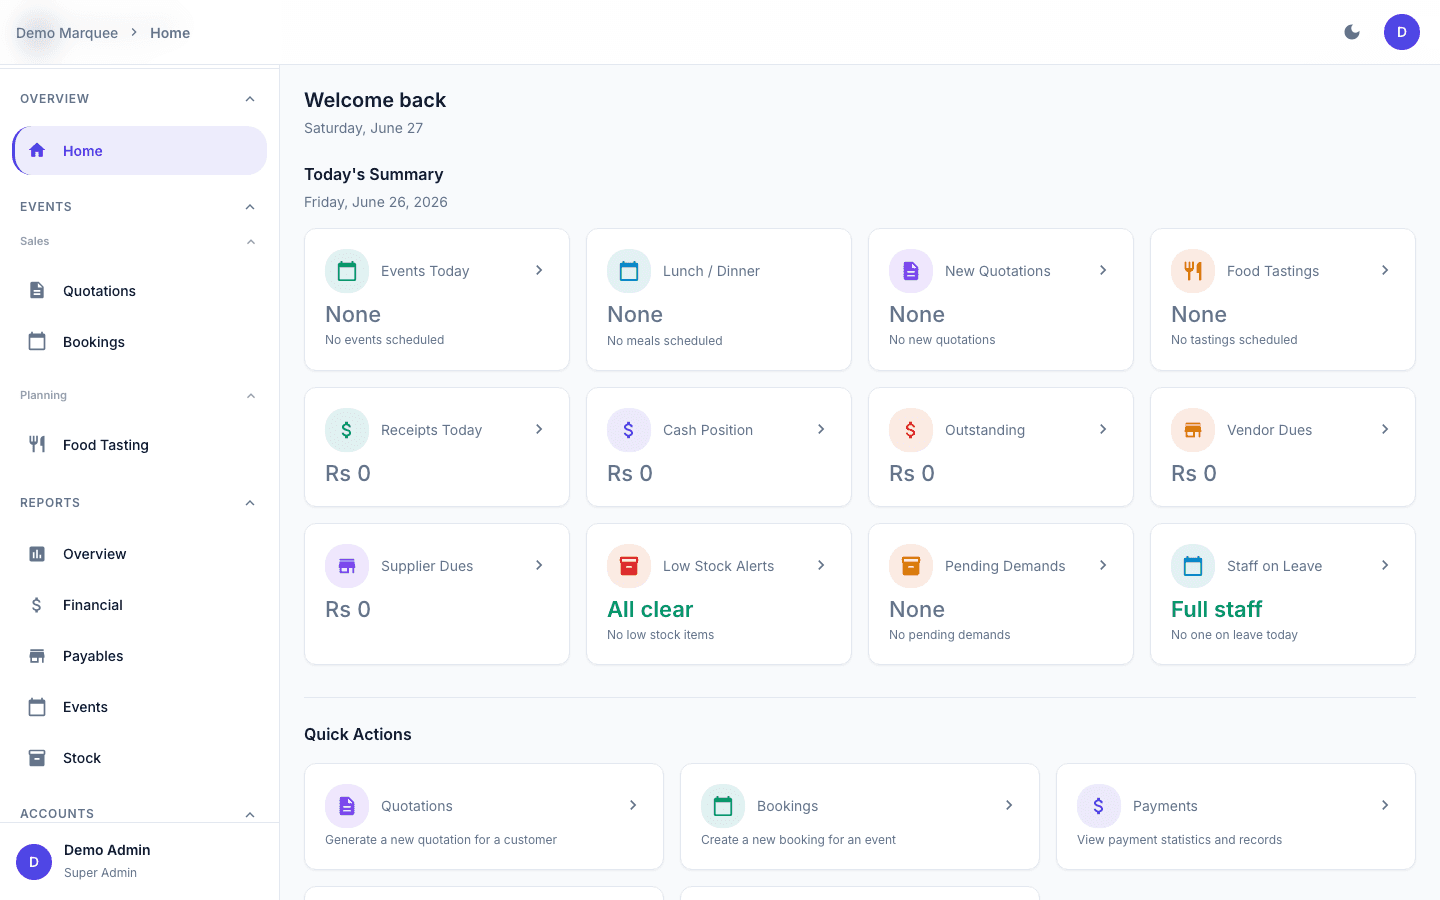1440x900 pixels.
Task: Collapse the ACCOUNTS sidebar section
Action: tap(250, 814)
